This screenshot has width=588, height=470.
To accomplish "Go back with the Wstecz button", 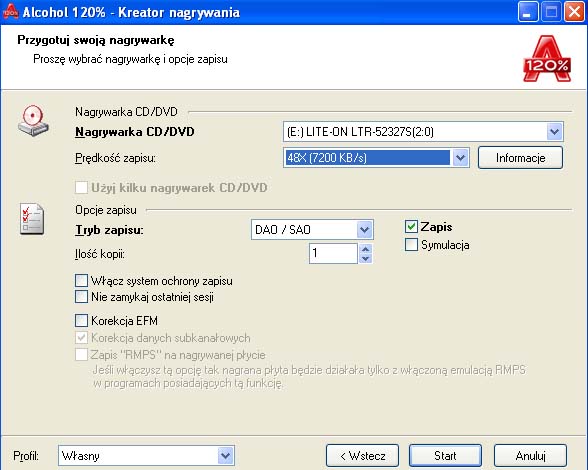I will (x=362, y=456).
